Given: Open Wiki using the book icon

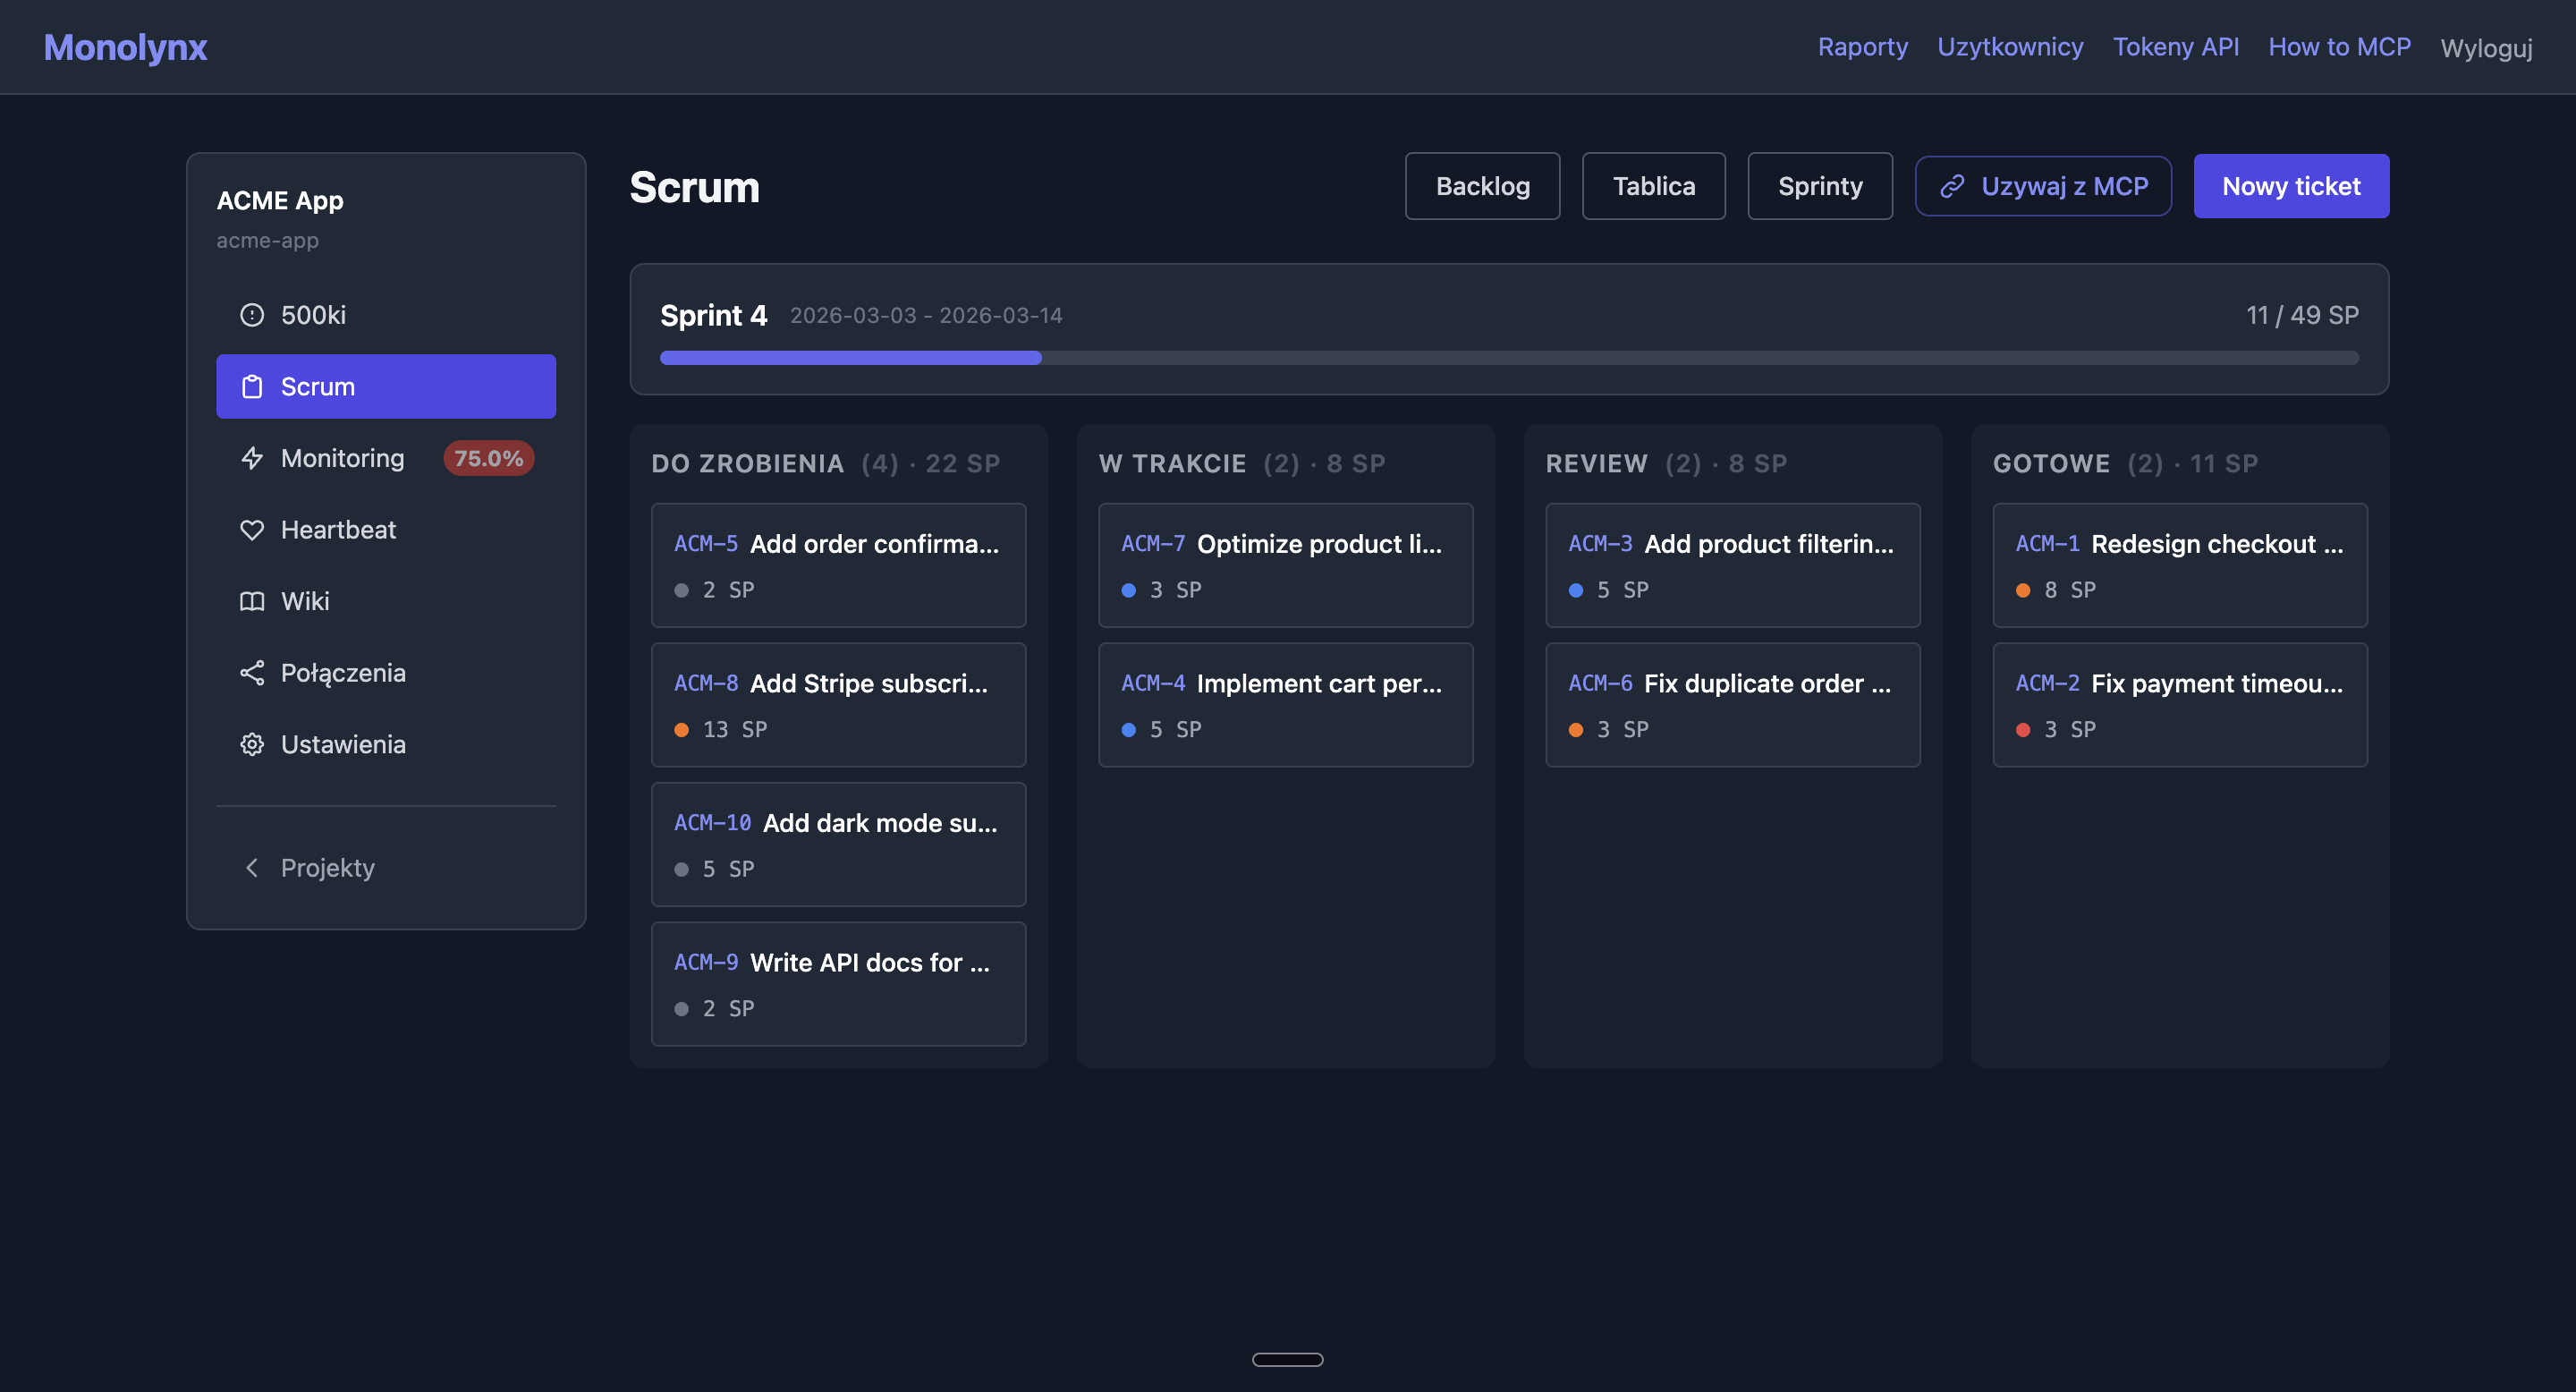Looking at the screenshot, I should [x=252, y=601].
